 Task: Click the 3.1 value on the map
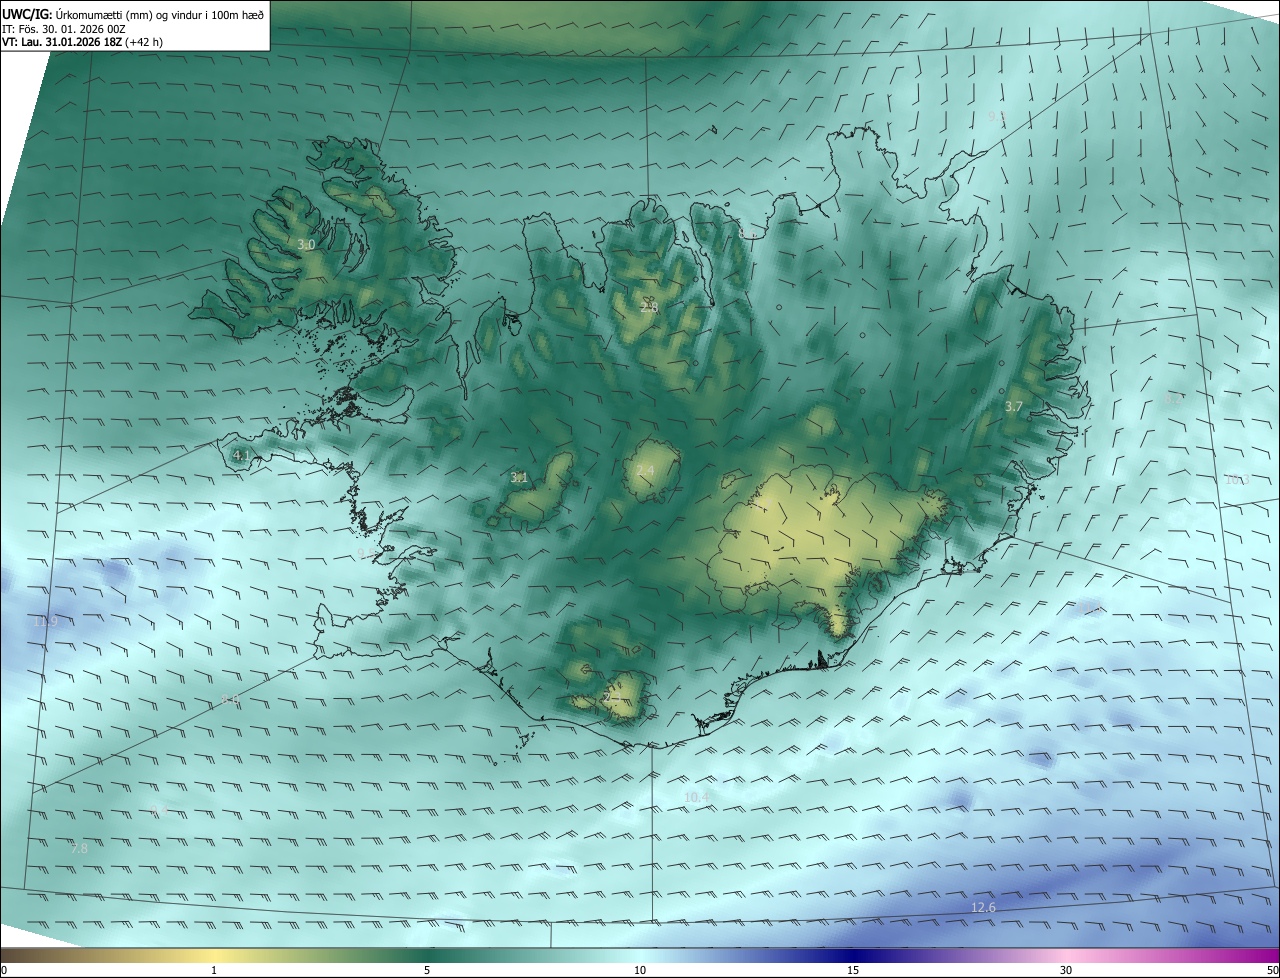click(518, 478)
